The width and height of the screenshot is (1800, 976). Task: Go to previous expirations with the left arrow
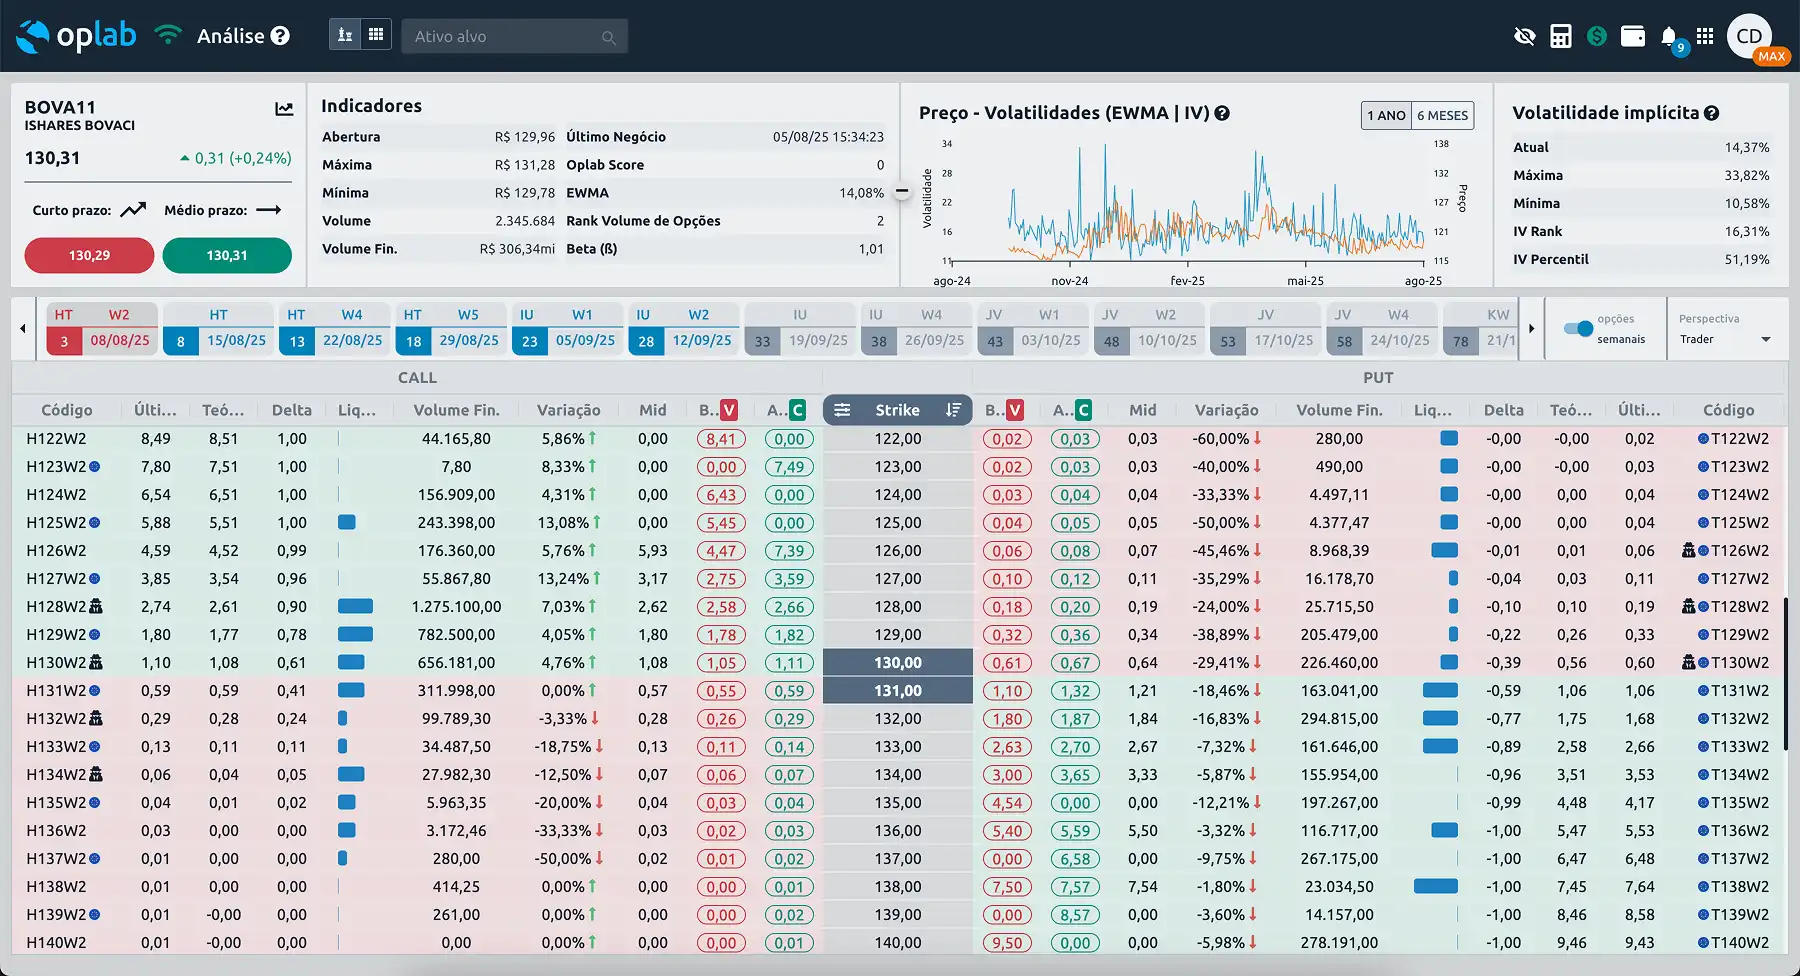(23, 328)
